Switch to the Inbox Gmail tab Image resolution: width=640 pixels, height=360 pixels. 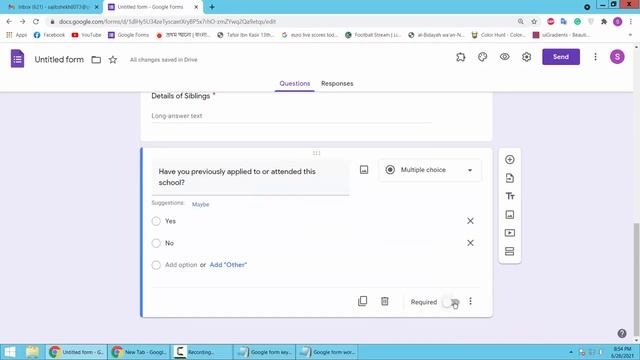(x=52, y=7)
